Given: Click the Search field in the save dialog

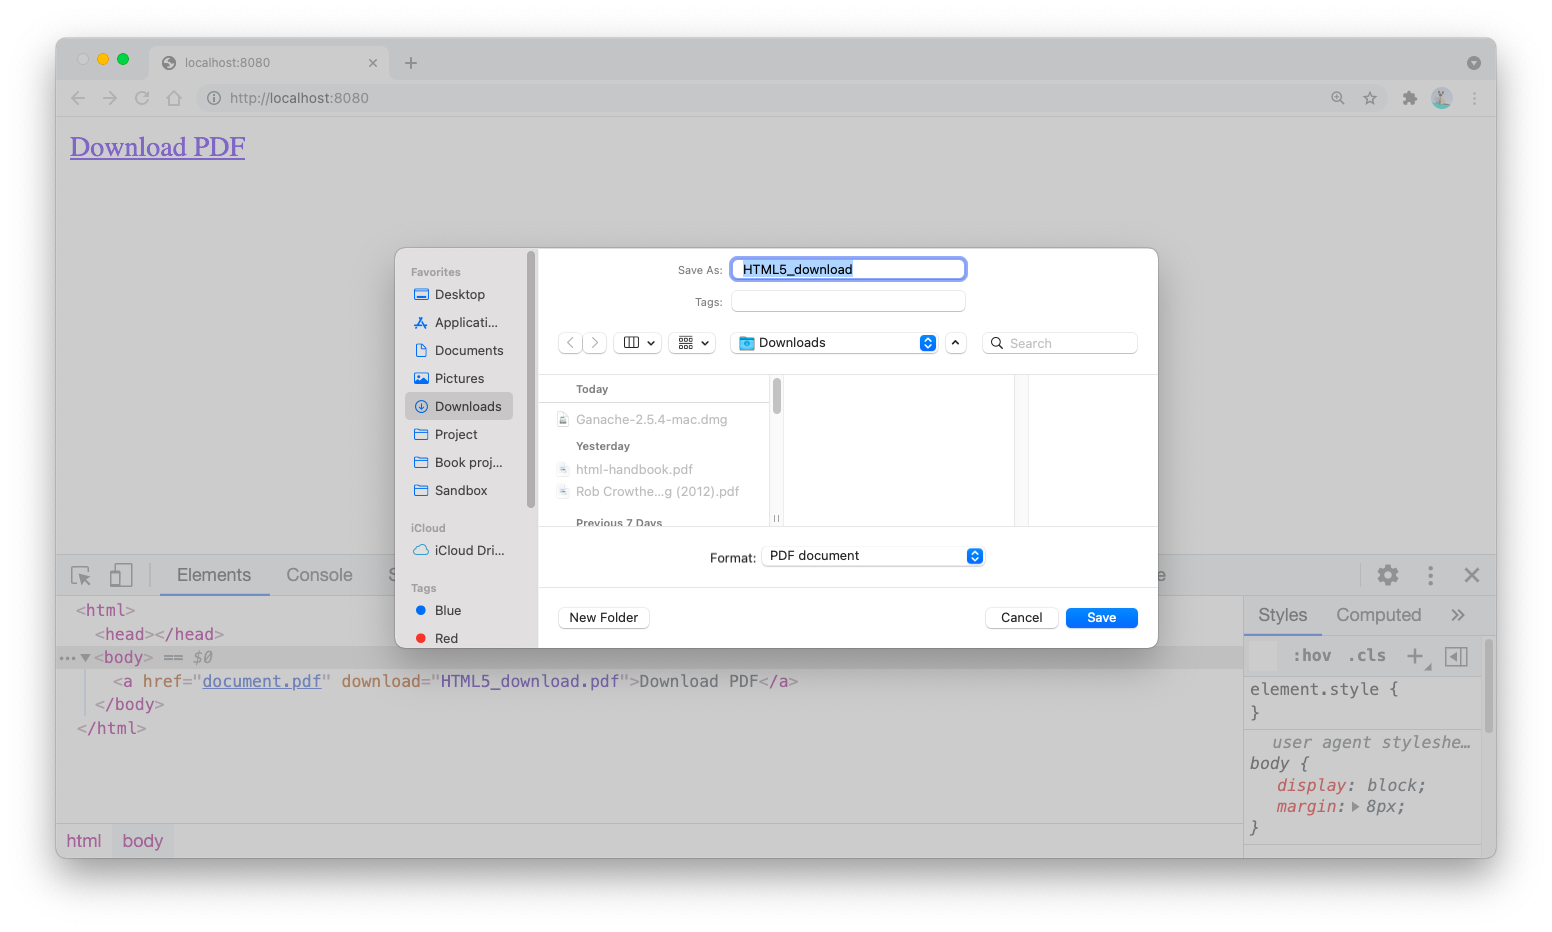Looking at the screenshot, I should tap(1060, 343).
